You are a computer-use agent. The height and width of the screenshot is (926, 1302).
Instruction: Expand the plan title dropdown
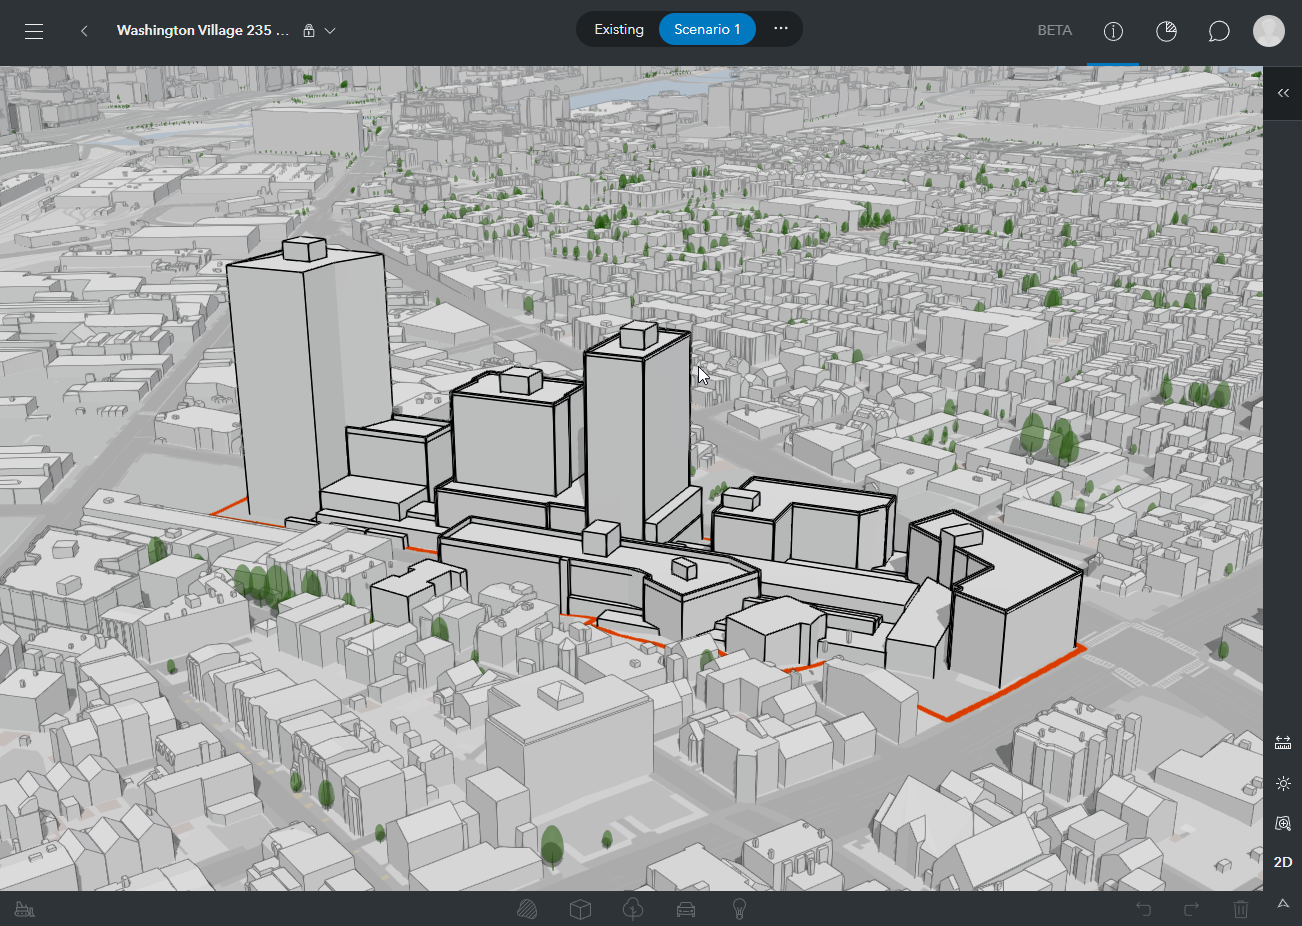coord(330,31)
